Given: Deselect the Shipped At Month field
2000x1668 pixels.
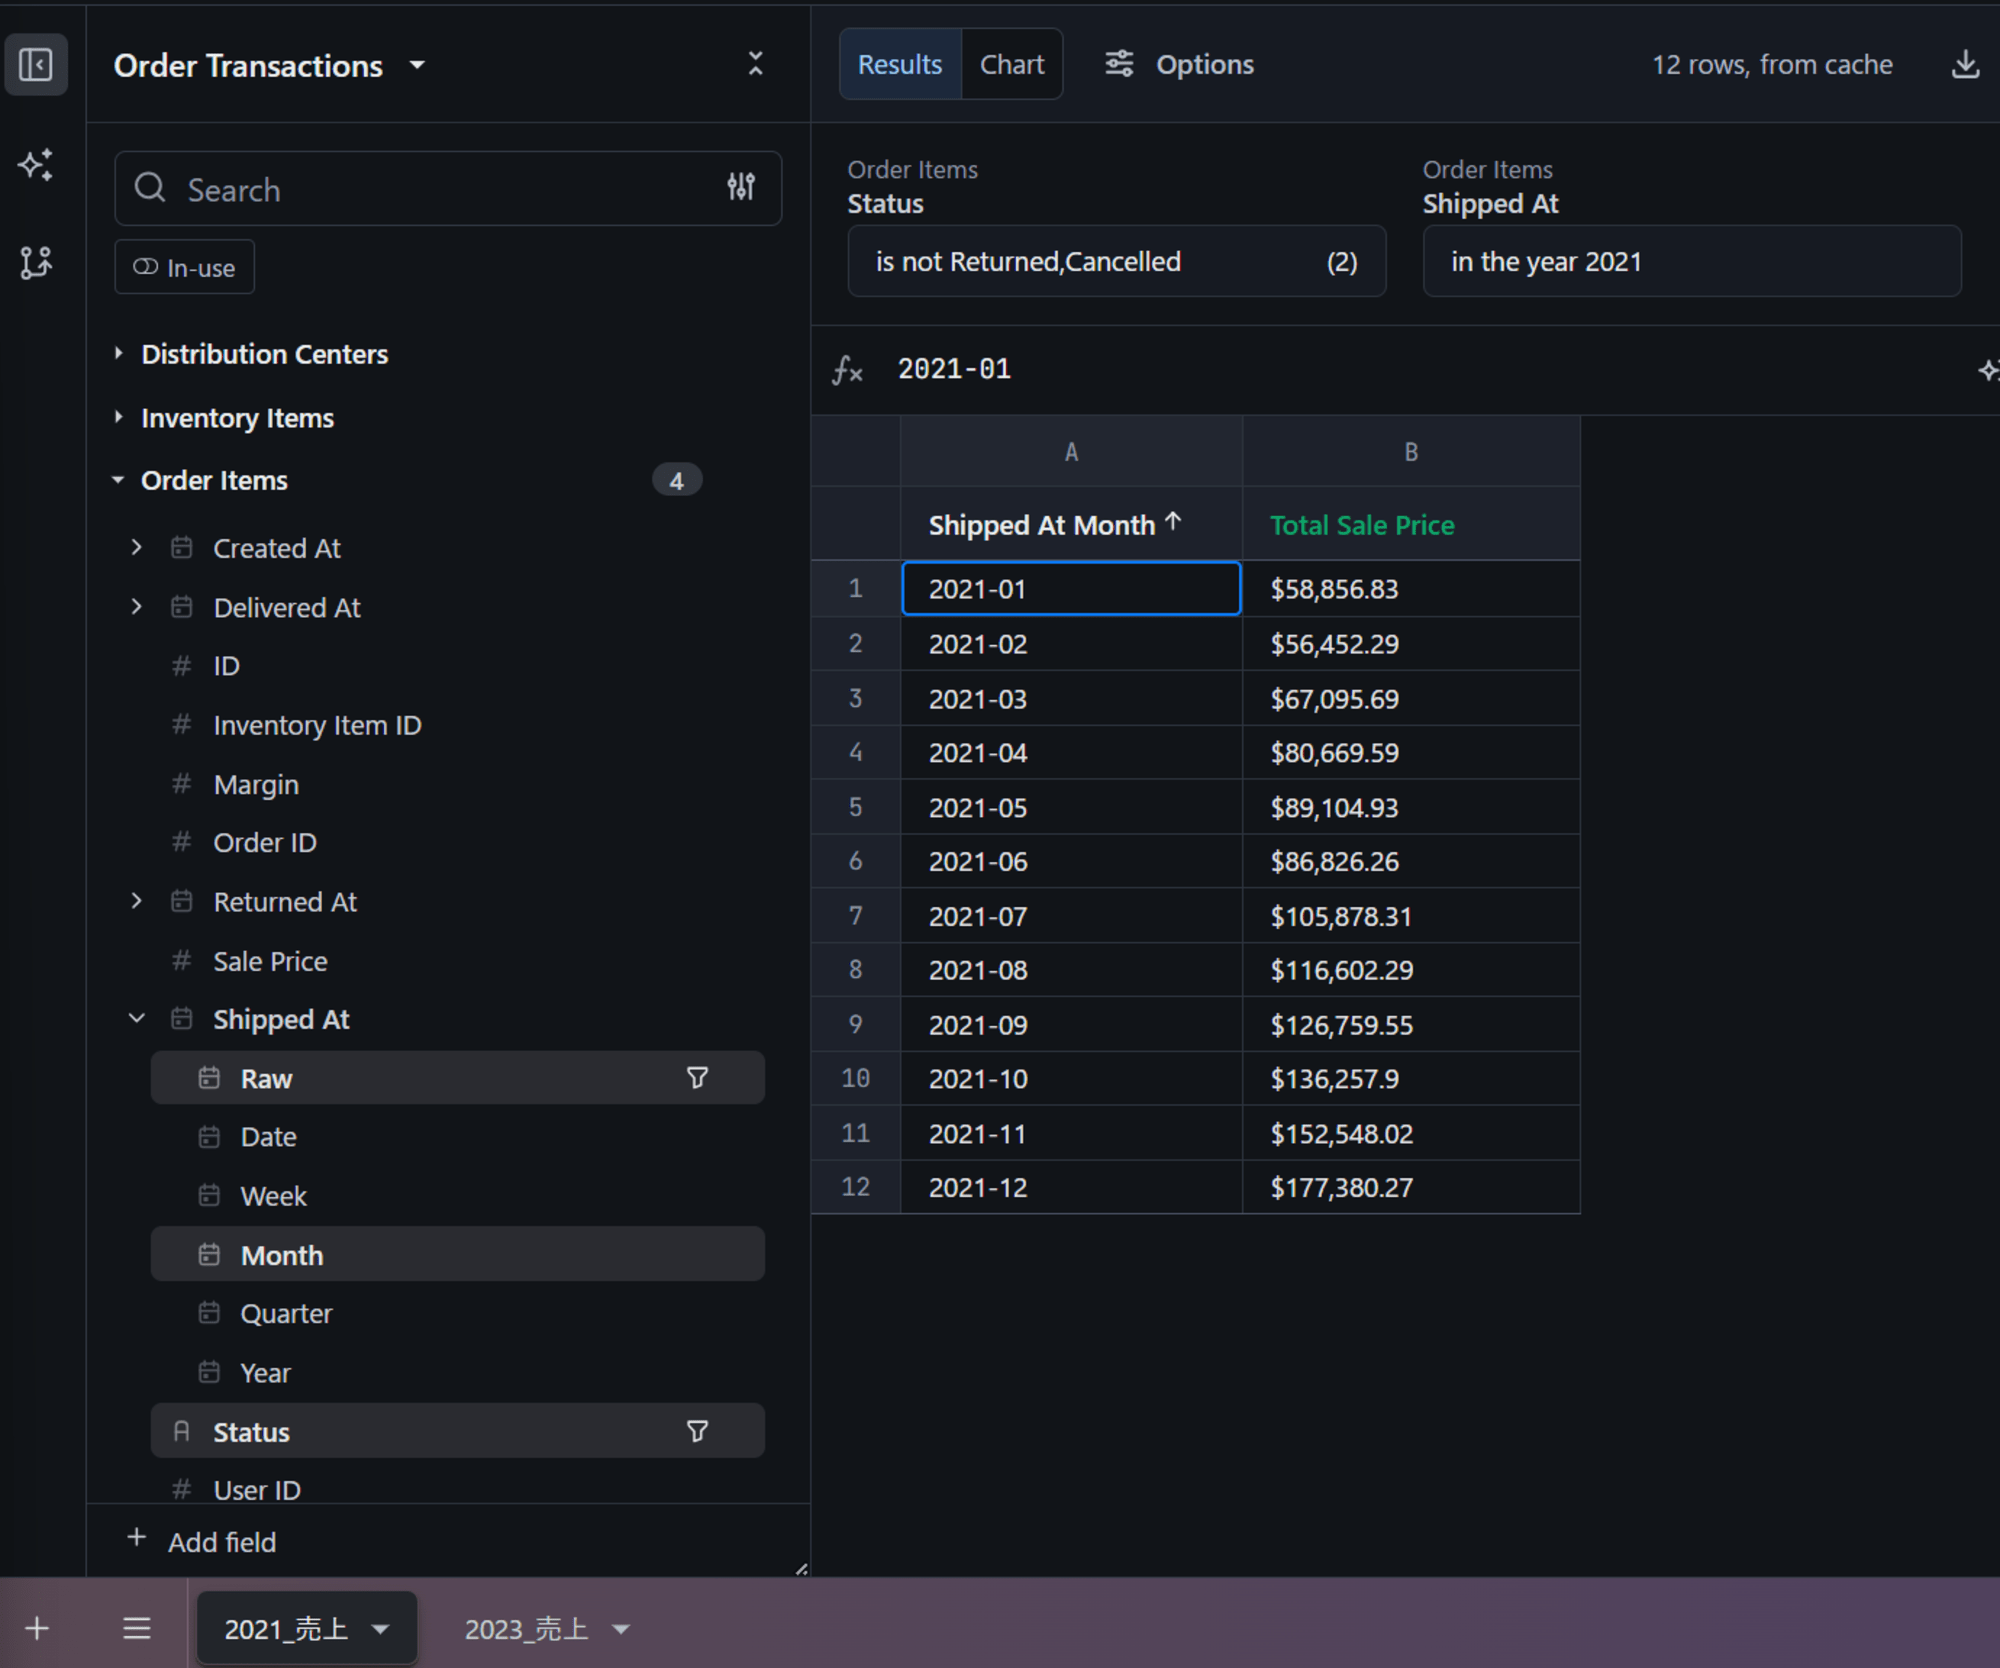Looking at the screenshot, I should coord(457,1254).
